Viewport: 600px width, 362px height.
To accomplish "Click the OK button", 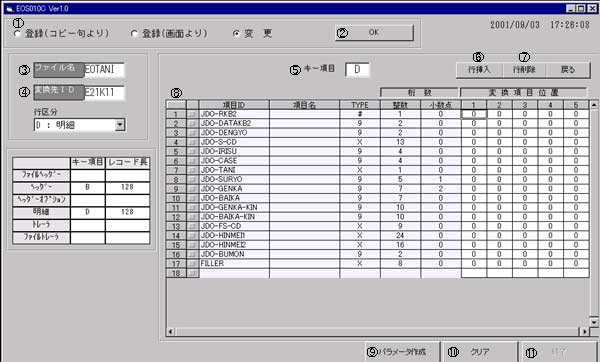I will coord(374,33).
